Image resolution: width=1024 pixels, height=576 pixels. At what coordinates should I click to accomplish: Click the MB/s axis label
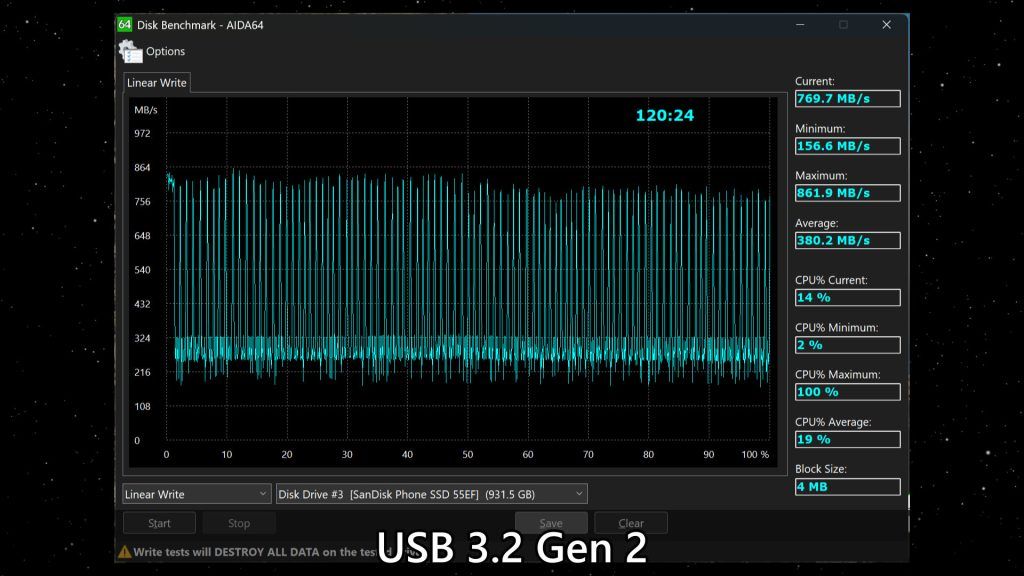[146, 110]
